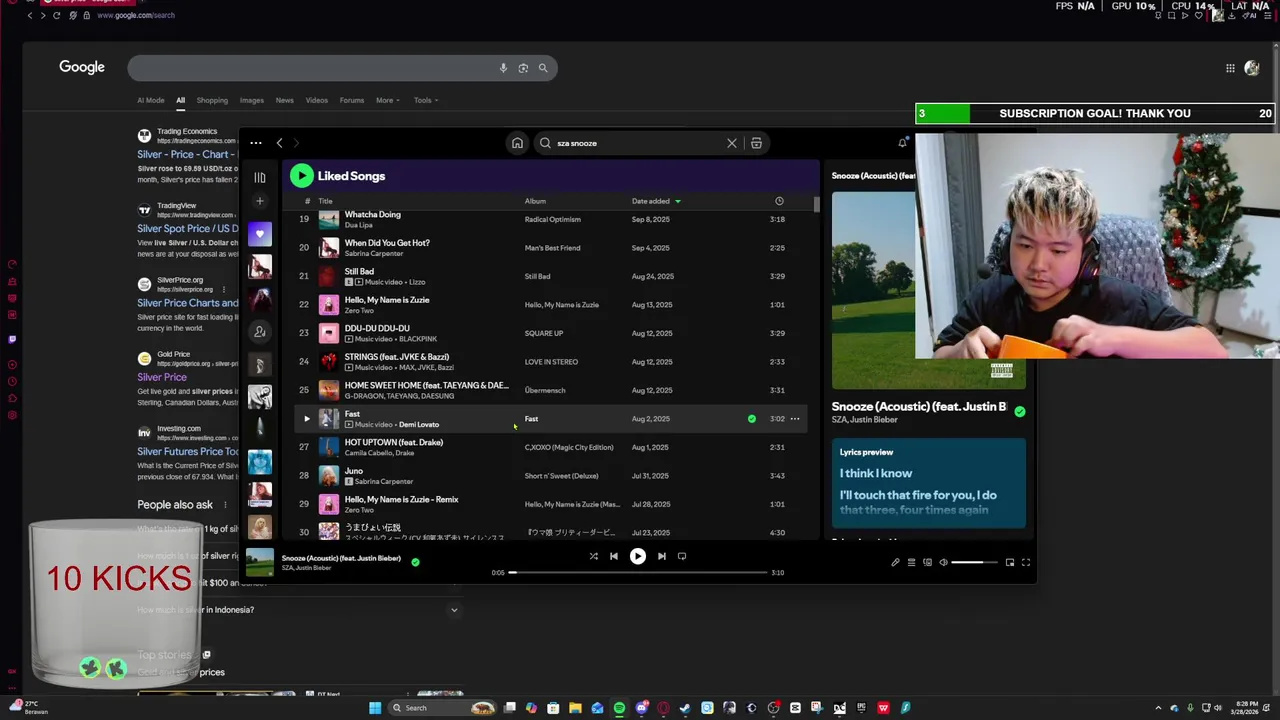This screenshot has height=720, width=1280.
Task: Open Google apps grid icon
Action: (x=1230, y=68)
